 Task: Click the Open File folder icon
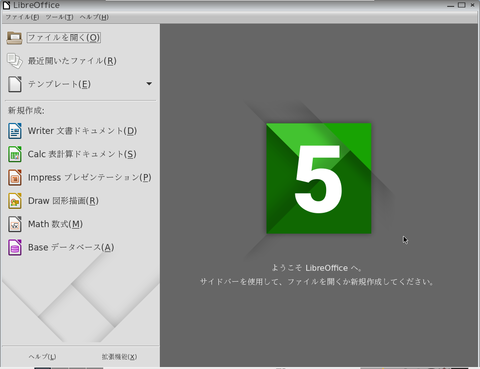coord(14,38)
